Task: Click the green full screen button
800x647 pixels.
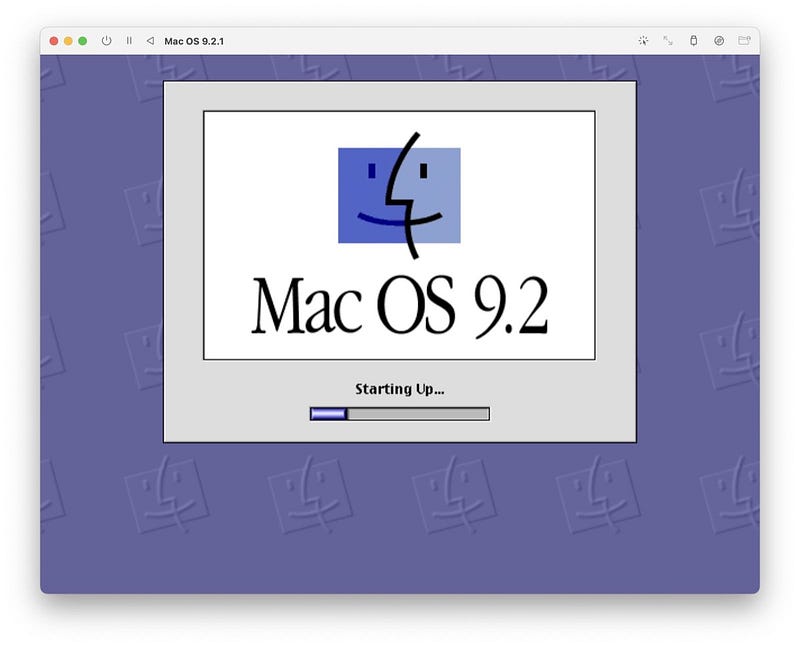Action: (x=83, y=41)
